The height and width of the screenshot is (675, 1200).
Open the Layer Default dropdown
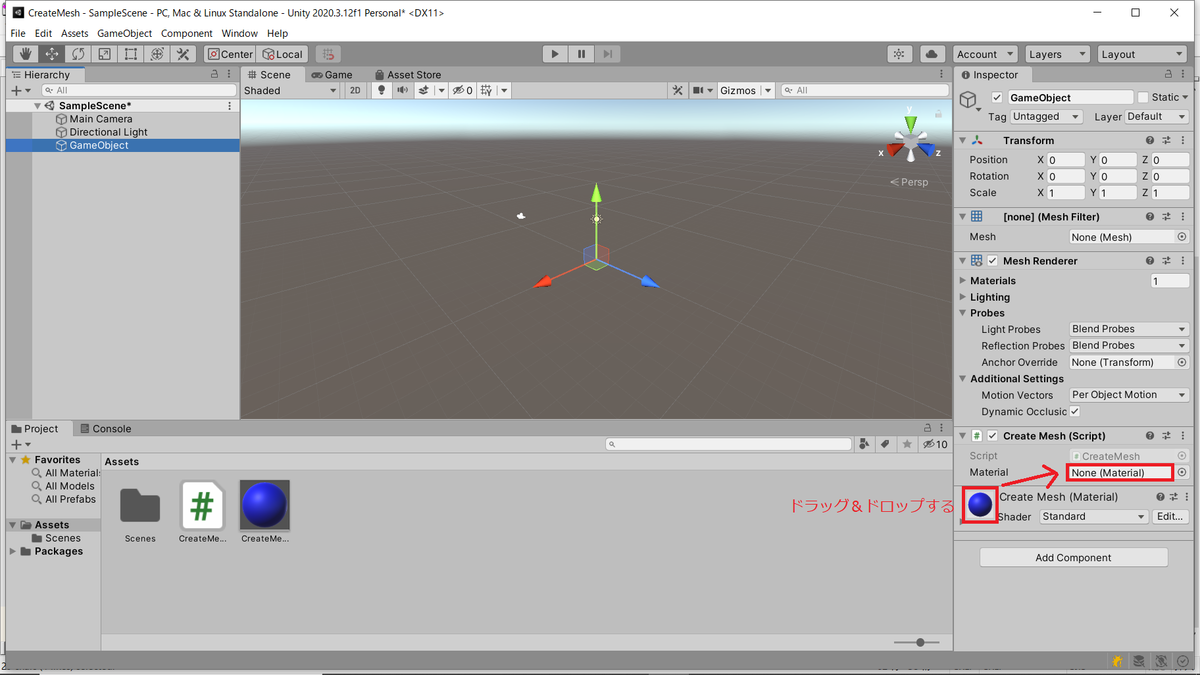tap(1156, 117)
